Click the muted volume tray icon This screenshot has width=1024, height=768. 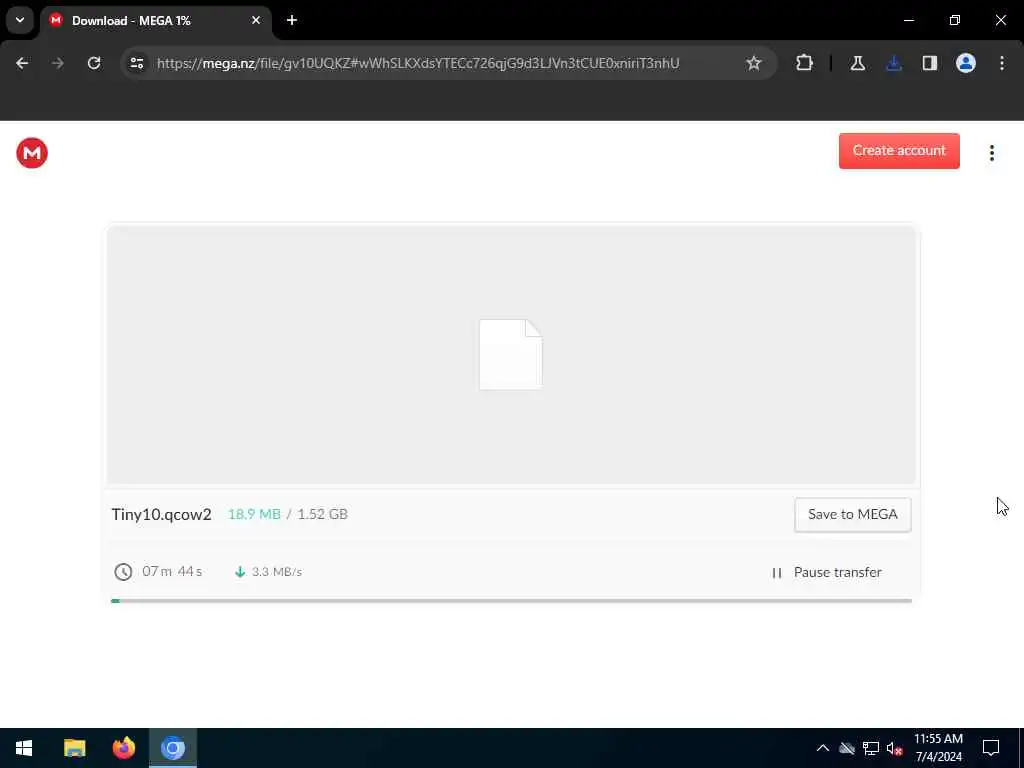895,748
